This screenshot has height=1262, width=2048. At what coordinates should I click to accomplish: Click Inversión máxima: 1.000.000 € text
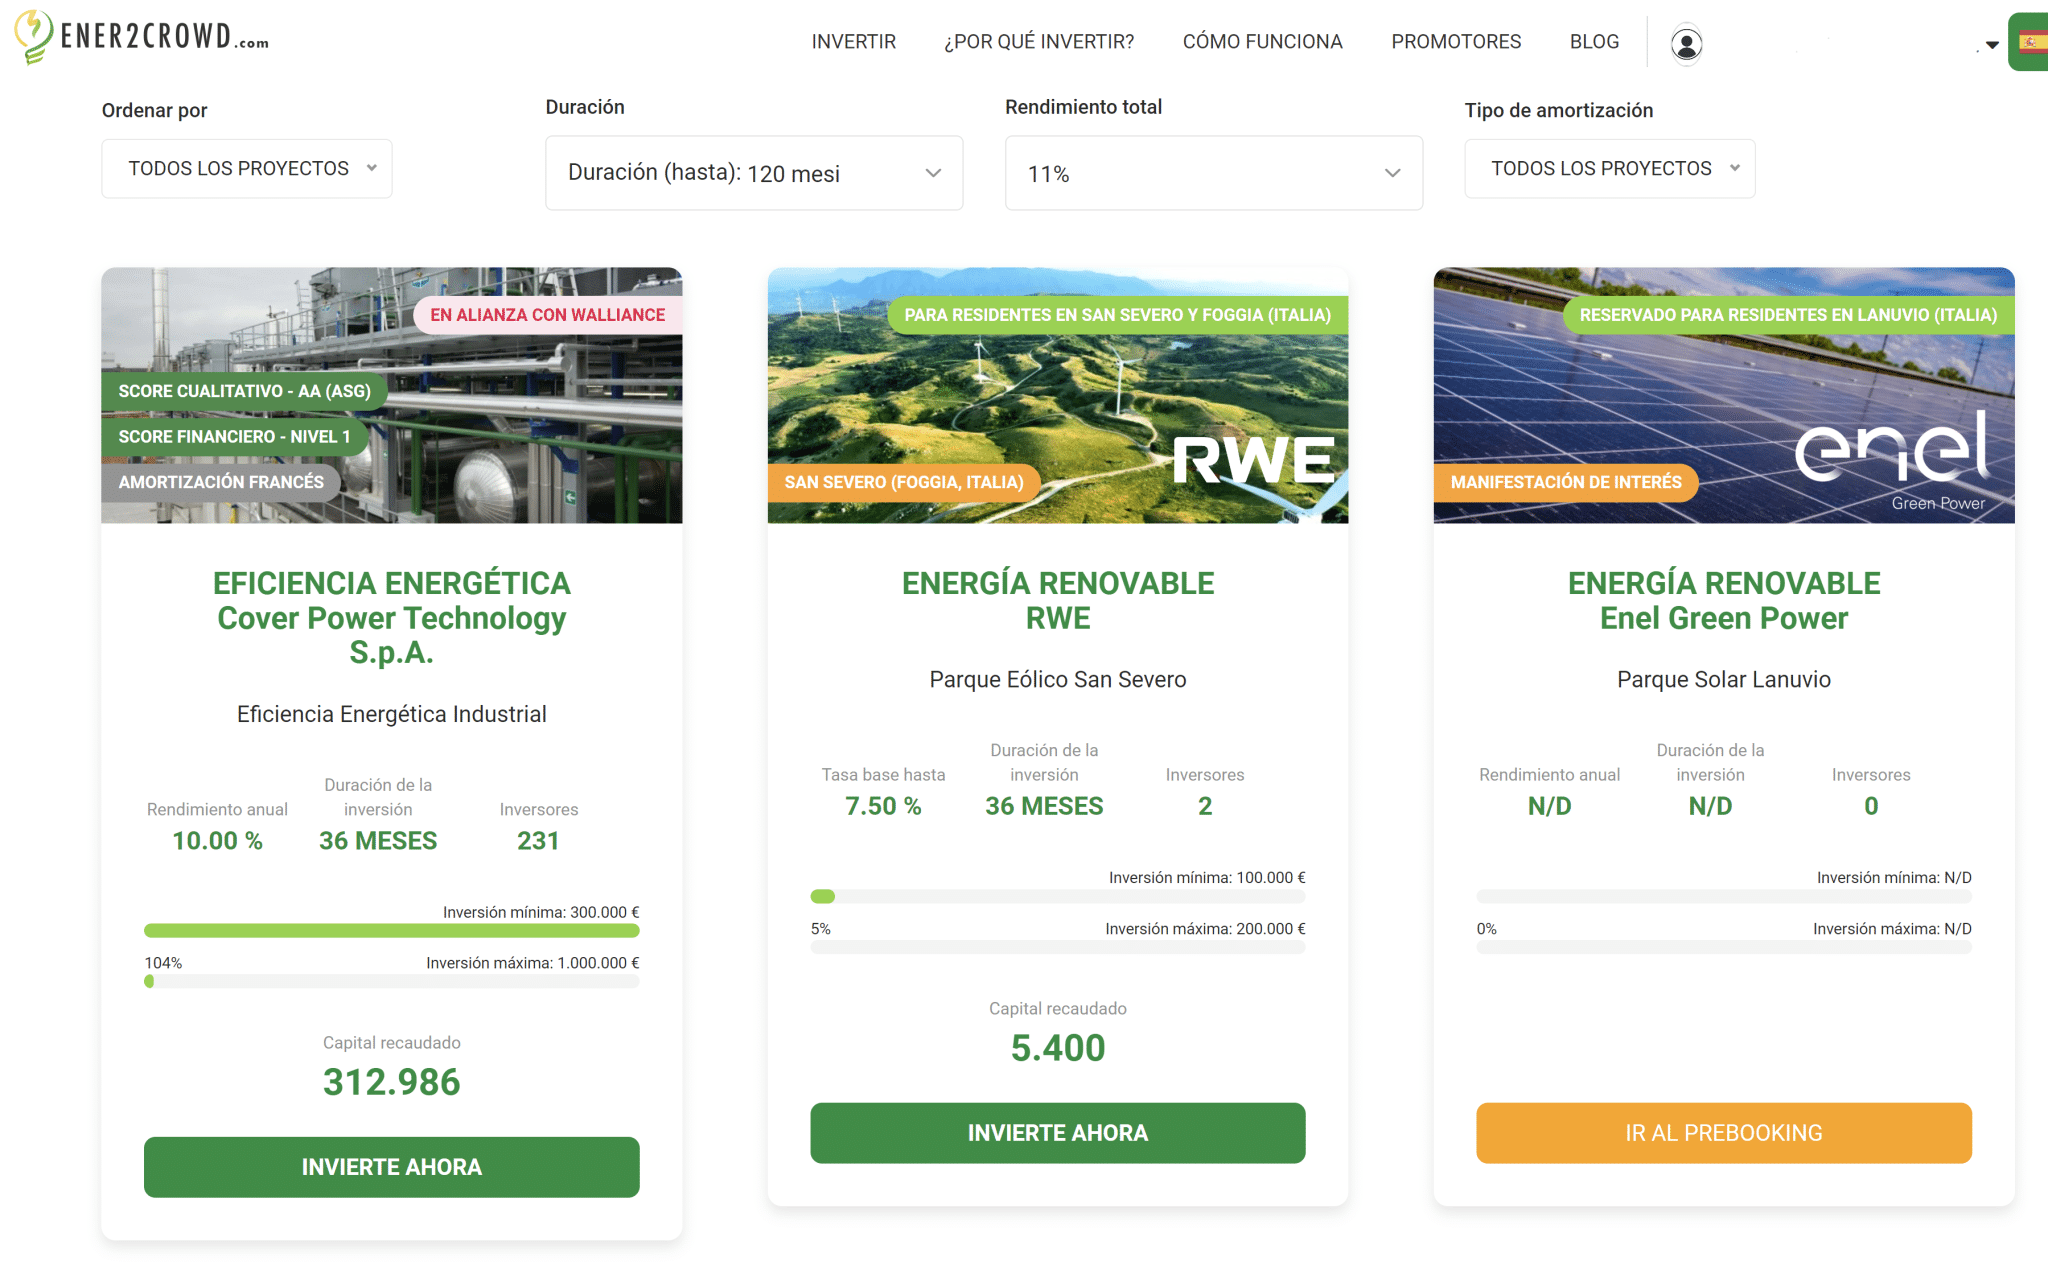pyautogui.click(x=533, y=963)
